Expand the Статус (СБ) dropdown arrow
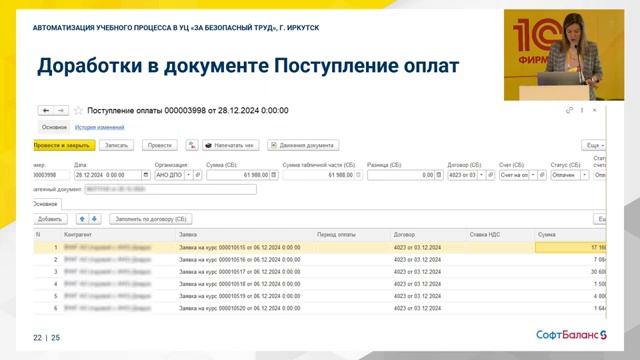The height and width of the screenshot is (360, 640). point(585,175)
